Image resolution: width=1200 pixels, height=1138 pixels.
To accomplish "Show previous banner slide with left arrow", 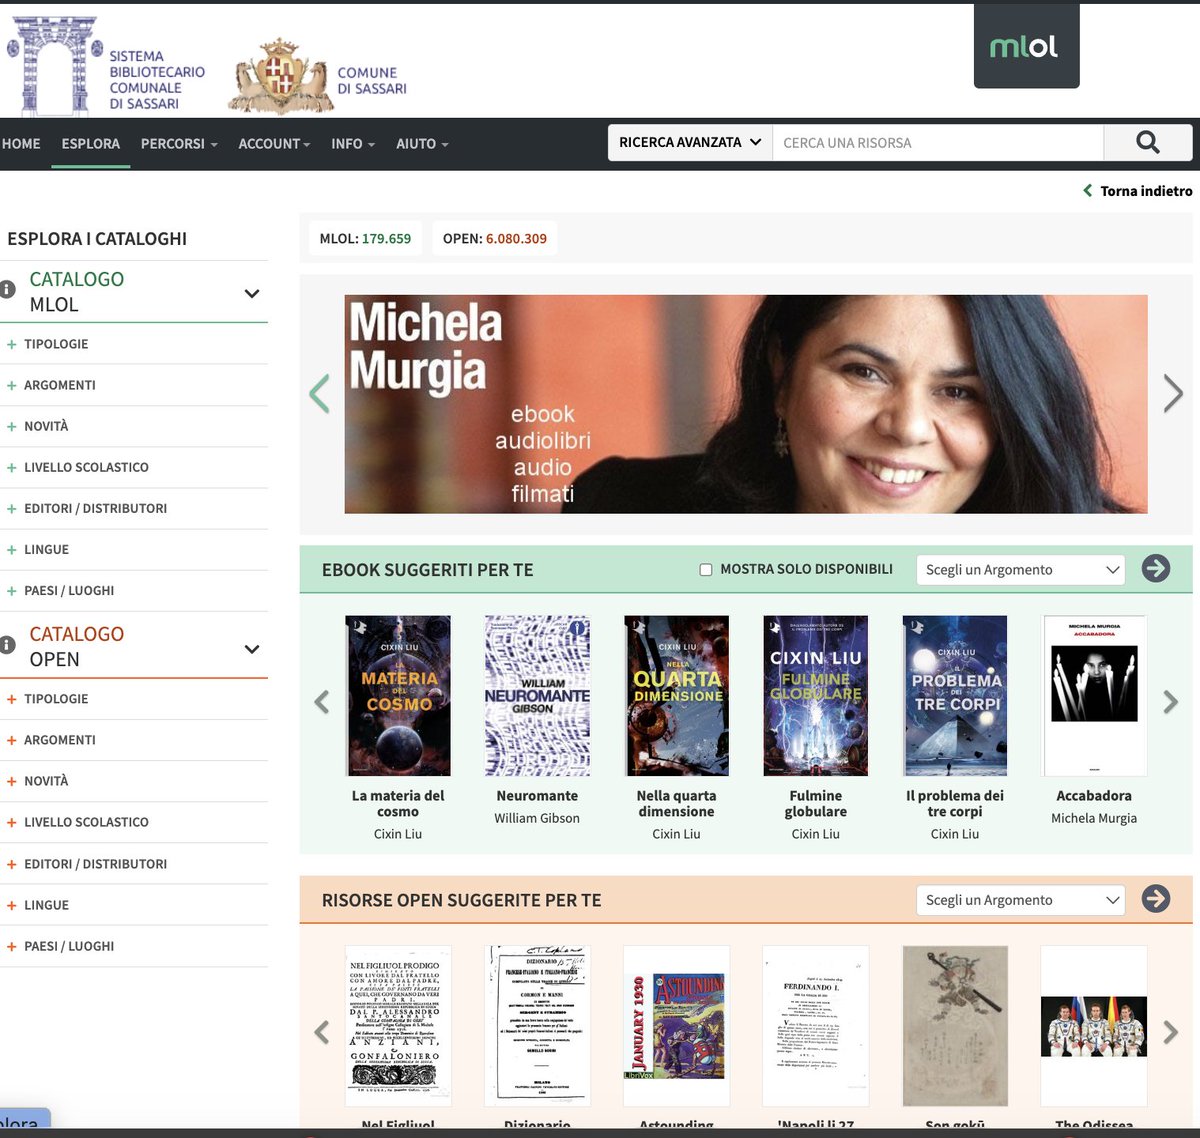I will 320,394.
